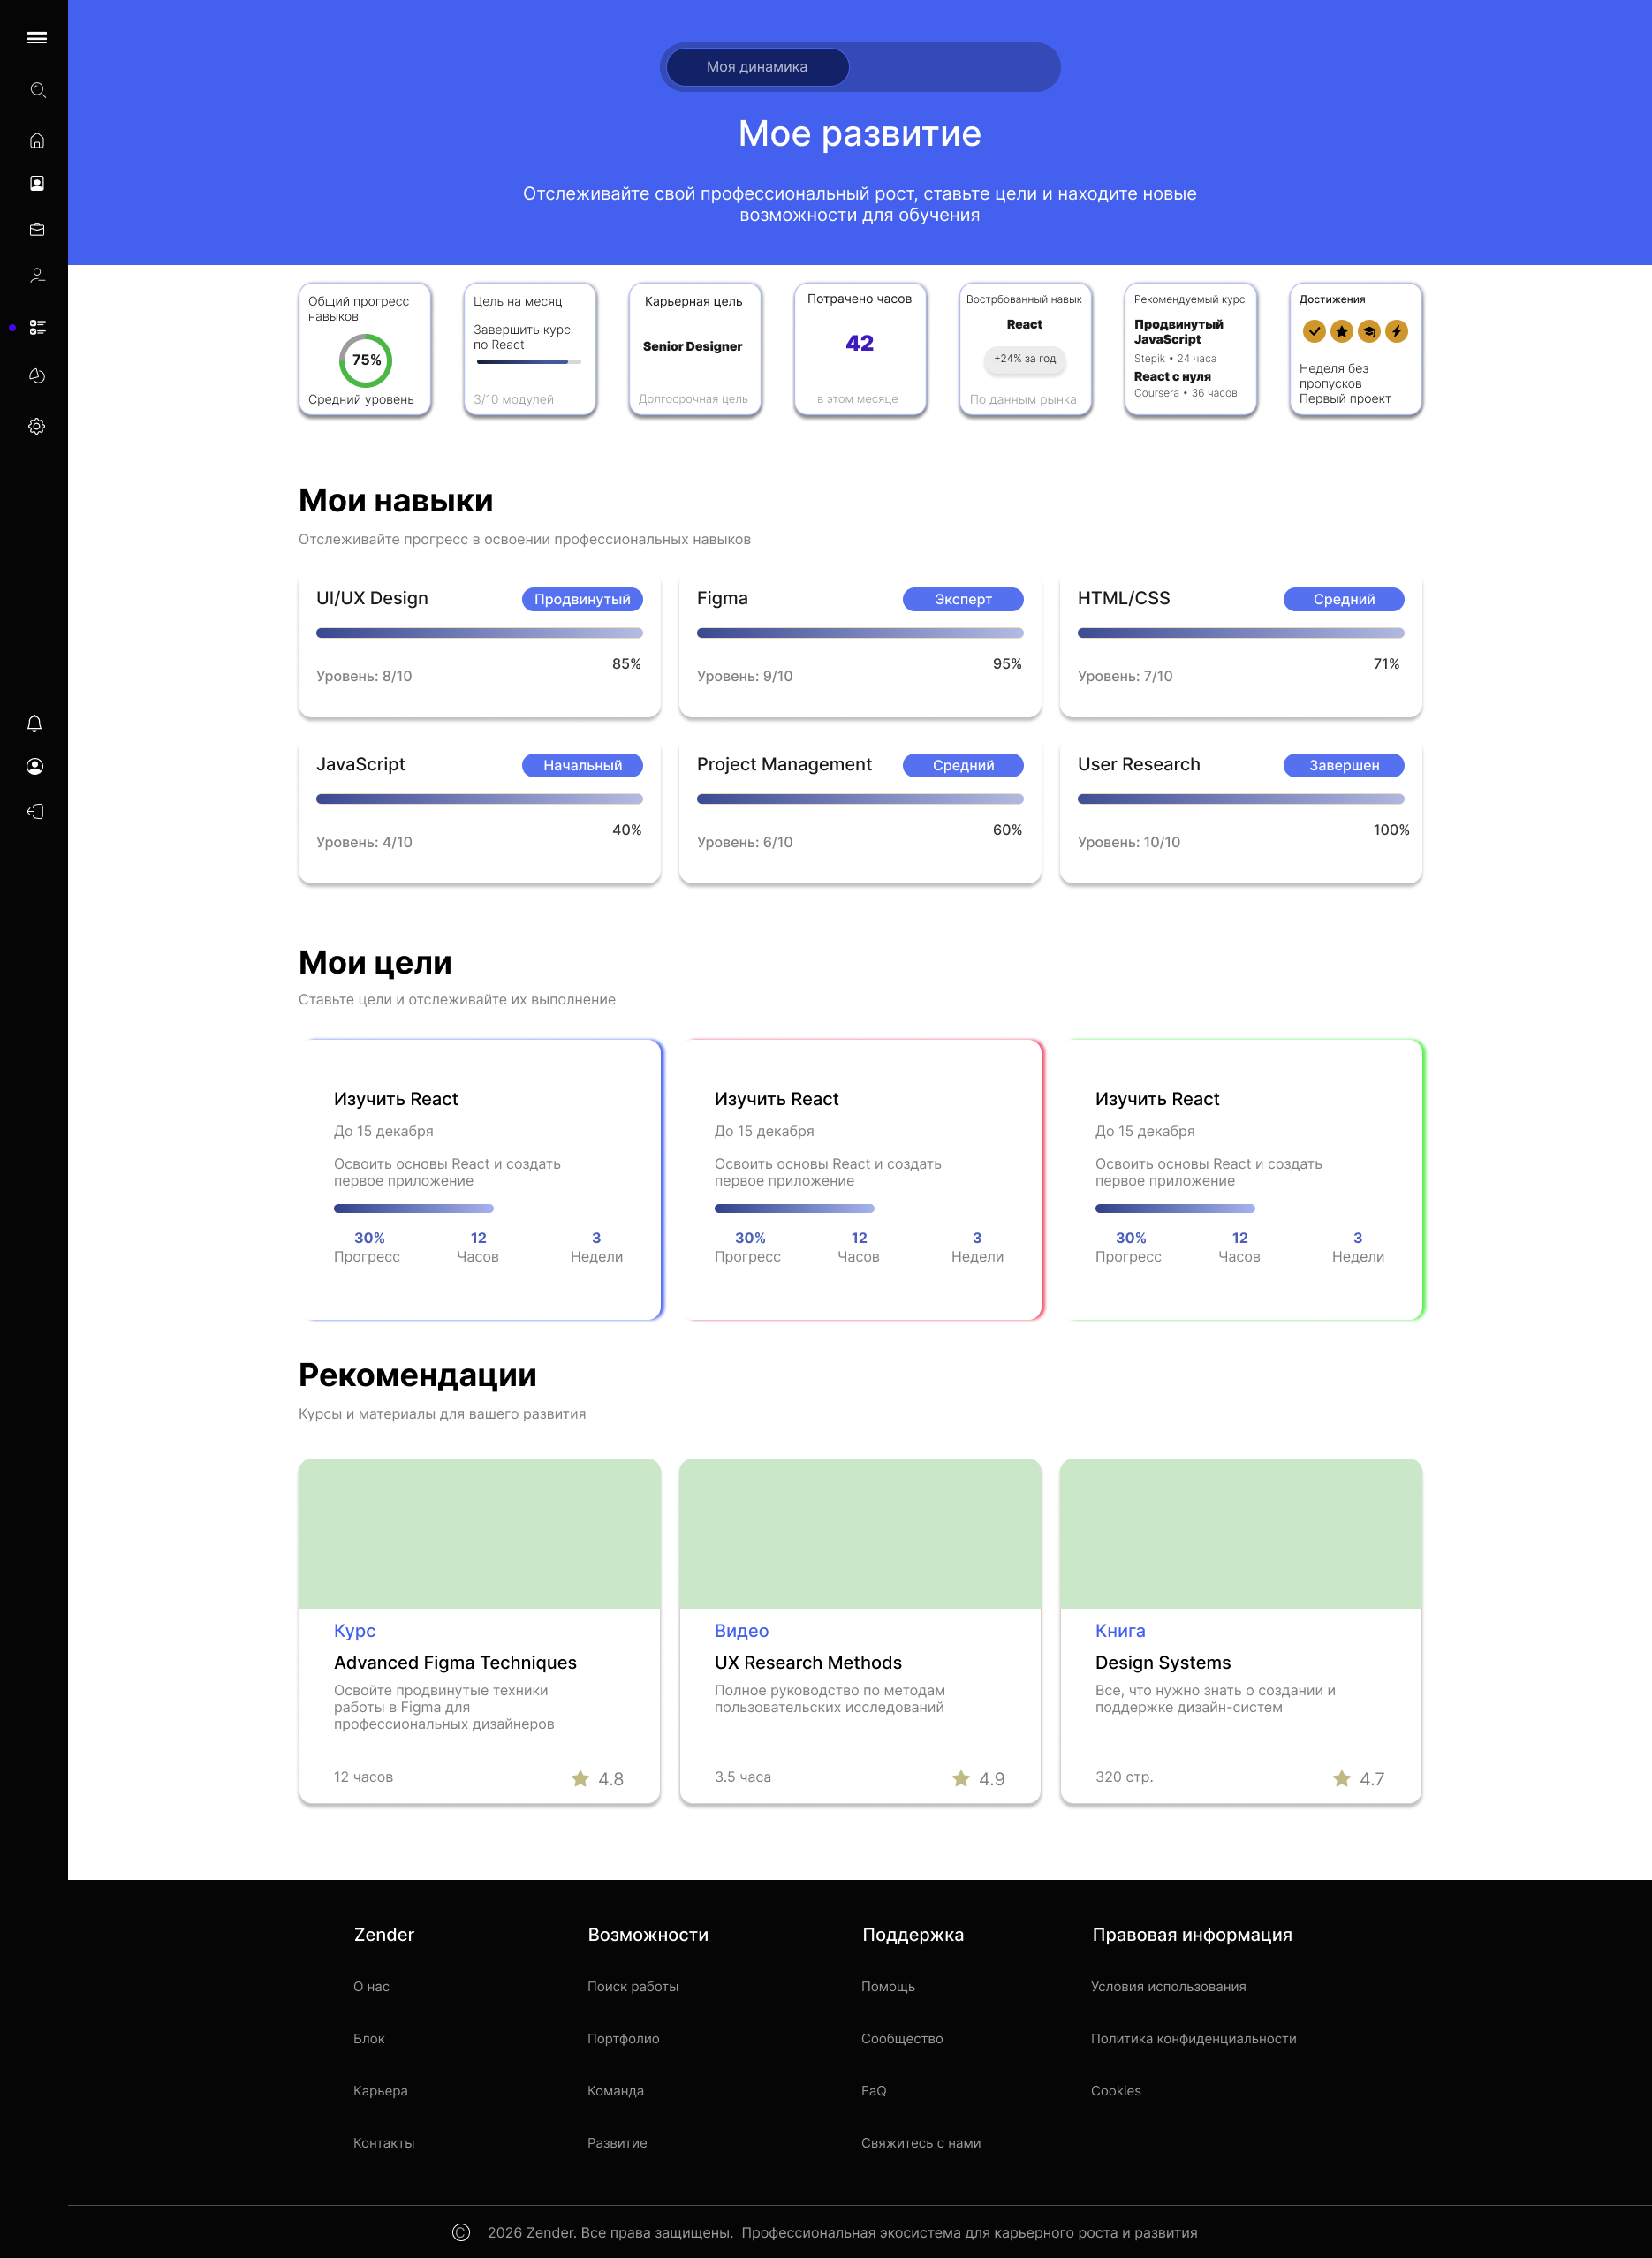Click the logout arrow icon in the sidebar
The width and height of the screenshot is (1652, 2258).
[x=34, y=811]
